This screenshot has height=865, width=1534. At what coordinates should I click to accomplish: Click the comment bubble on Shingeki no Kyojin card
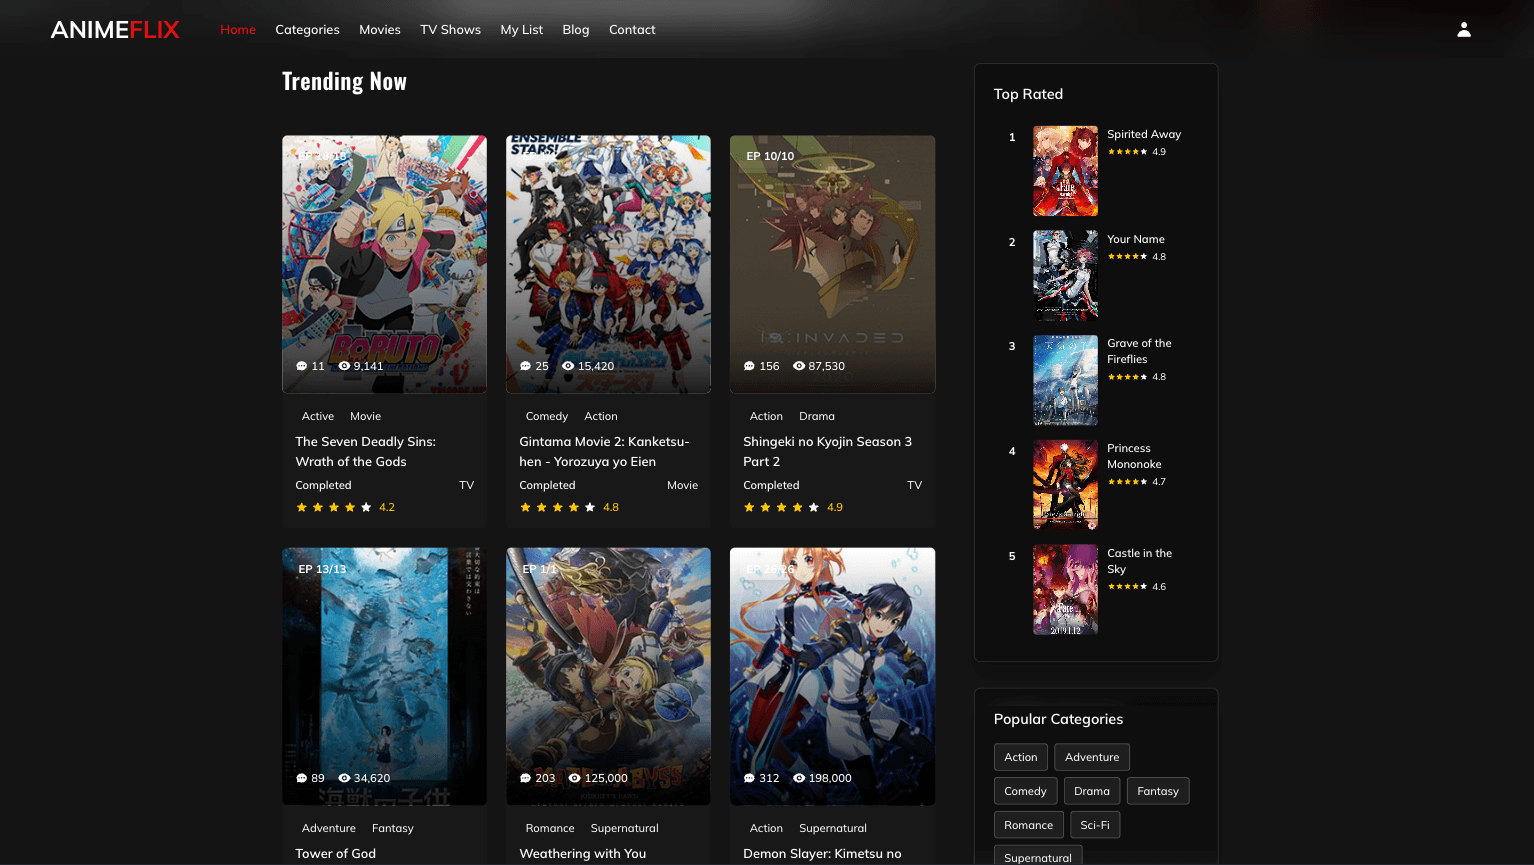tap(749, 366)
